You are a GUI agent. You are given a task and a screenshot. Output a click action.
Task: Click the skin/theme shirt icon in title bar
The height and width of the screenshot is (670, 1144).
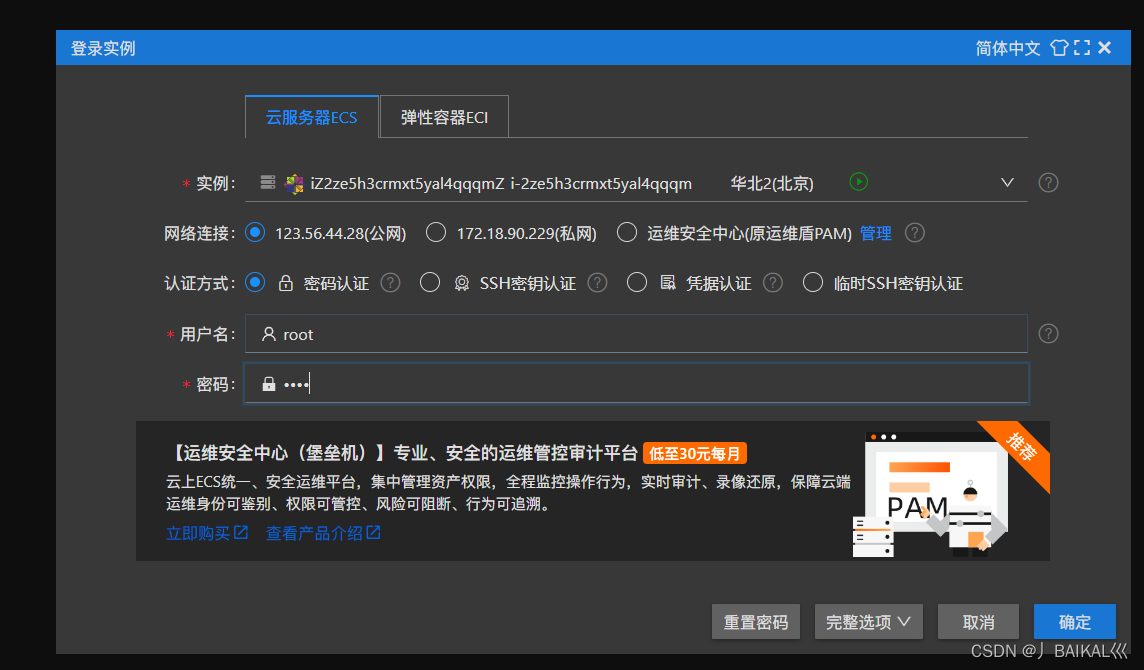pyautogui.click(x=1059, y=48)
